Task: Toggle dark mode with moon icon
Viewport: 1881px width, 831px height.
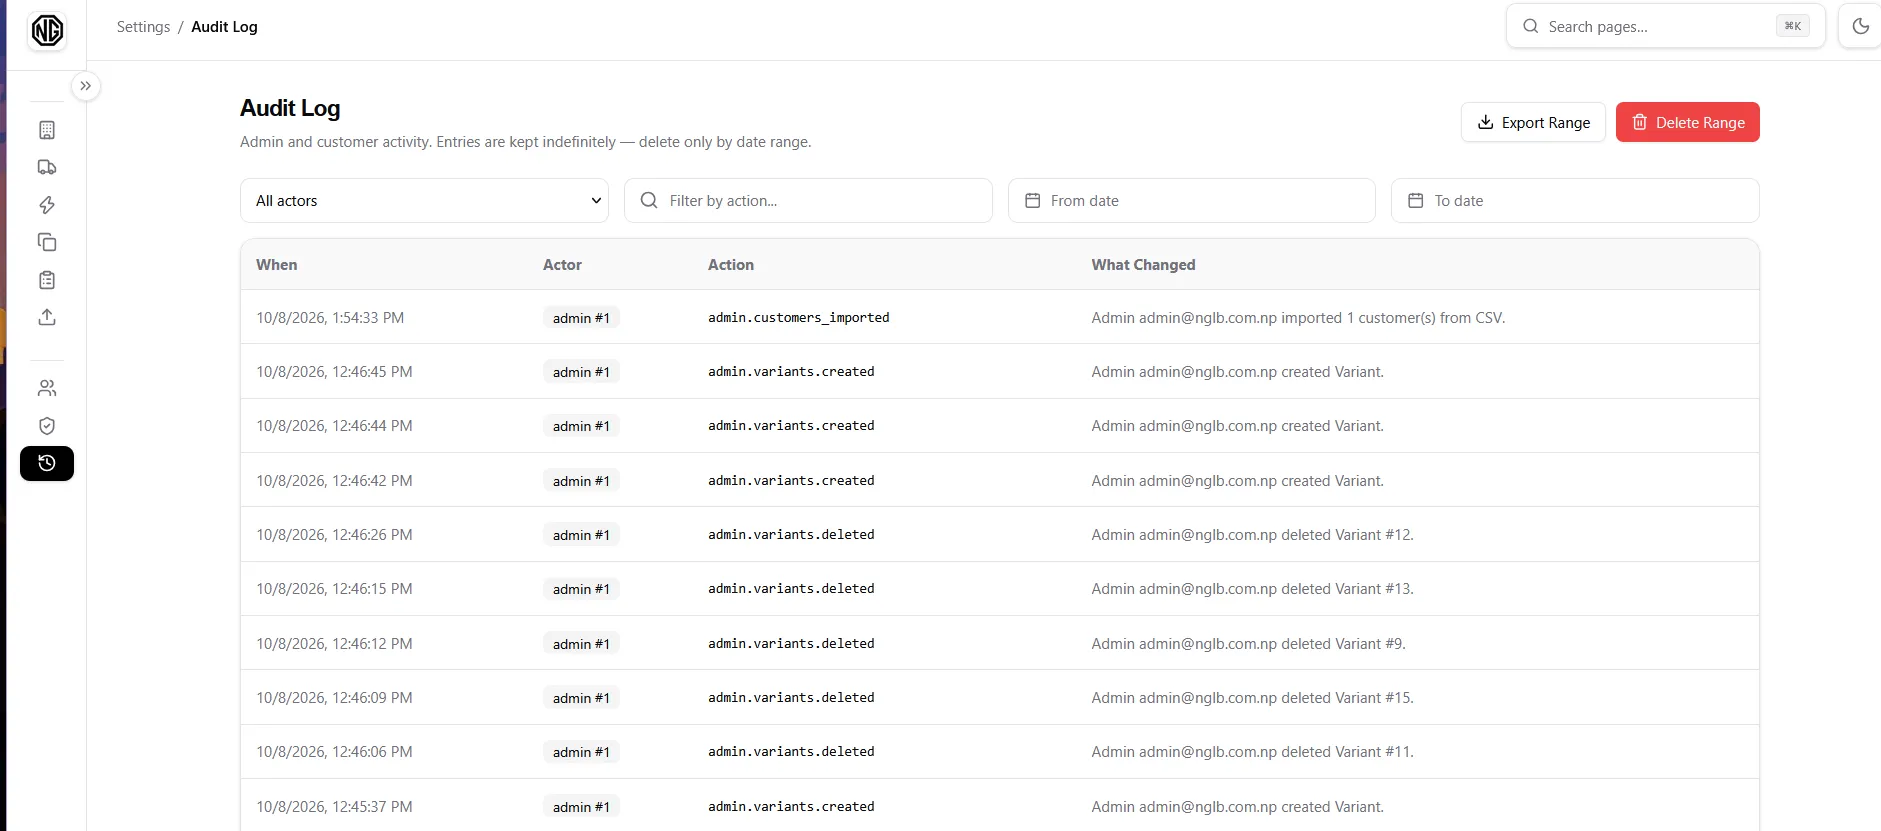Action: 1860,26
